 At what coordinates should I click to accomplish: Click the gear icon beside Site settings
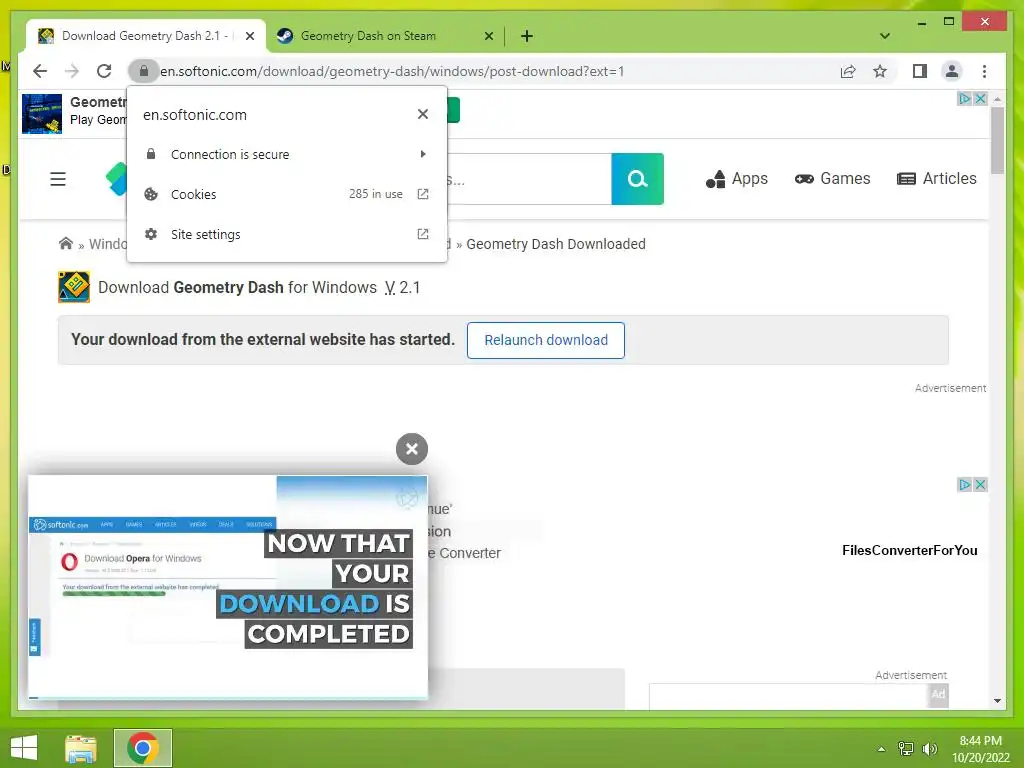(x=151, y=234)
